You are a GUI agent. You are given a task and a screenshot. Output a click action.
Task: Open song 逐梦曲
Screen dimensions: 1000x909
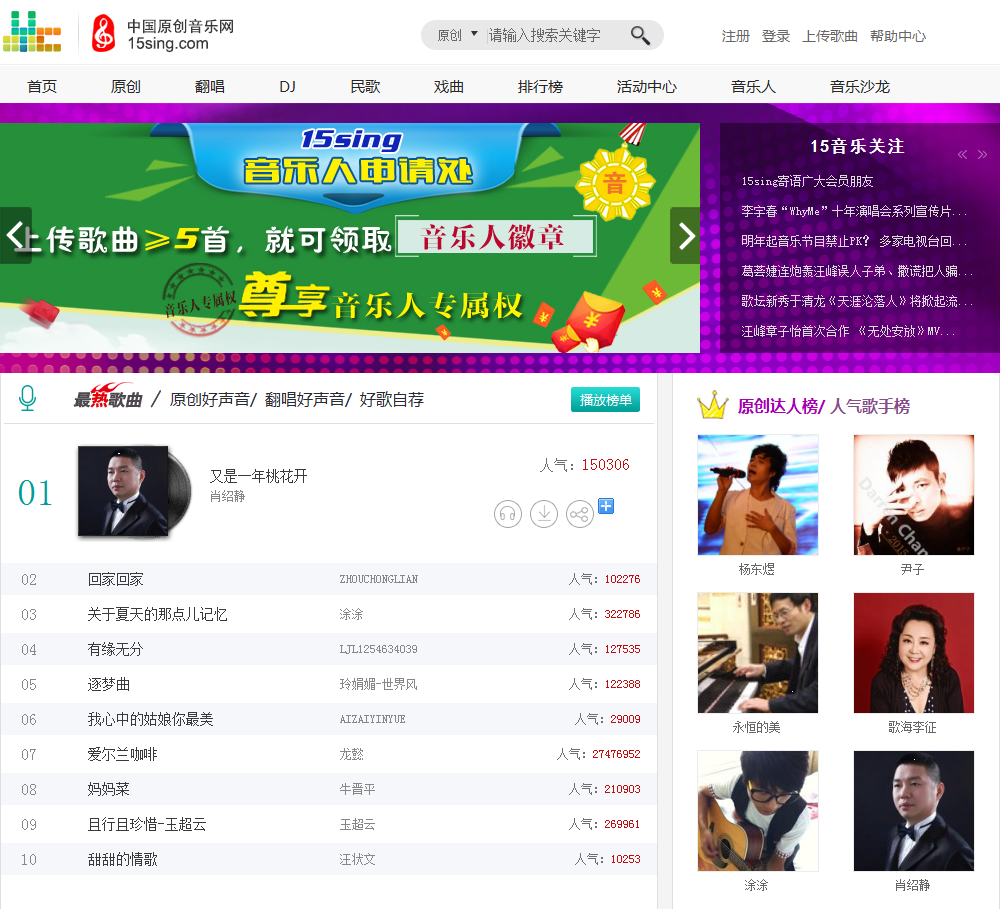point(108,684)
